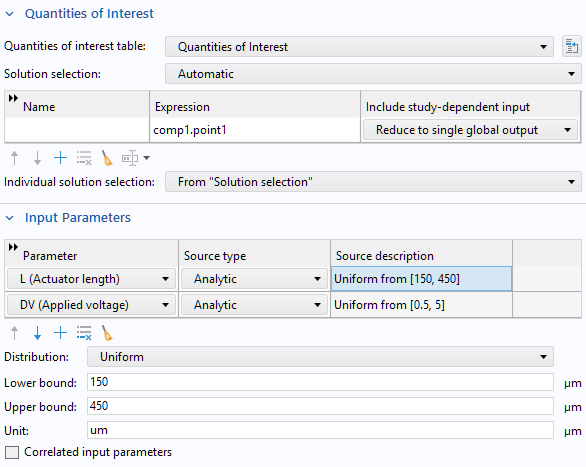Click the Name column header
This screenshot has height=467, width=586.
[77, 107]
